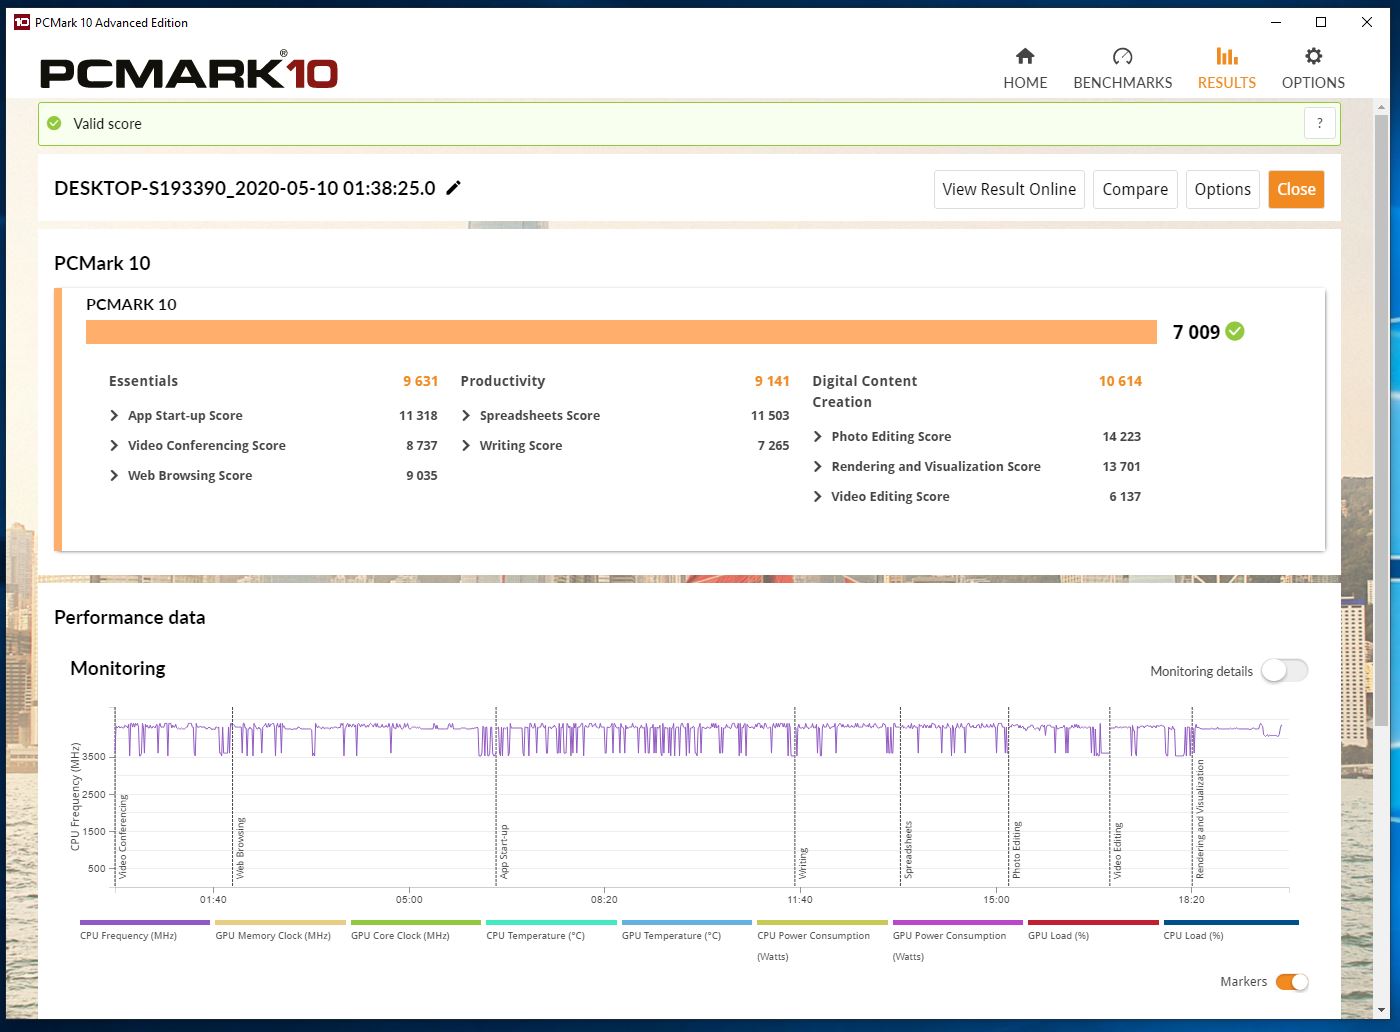Open the question mark help button
1400x1032 pixels.
1320,123
